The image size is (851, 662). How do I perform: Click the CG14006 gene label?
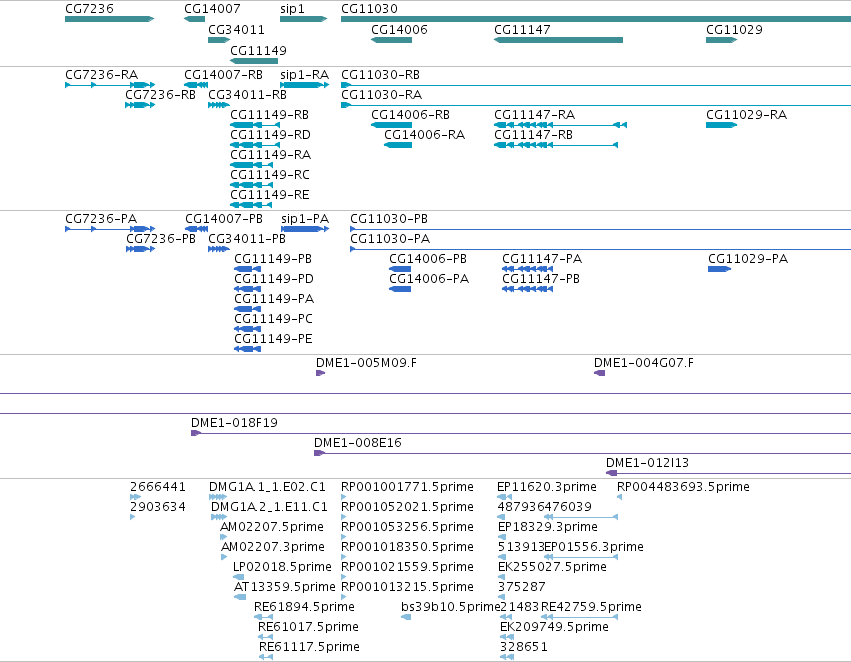[x=399, y=30]
